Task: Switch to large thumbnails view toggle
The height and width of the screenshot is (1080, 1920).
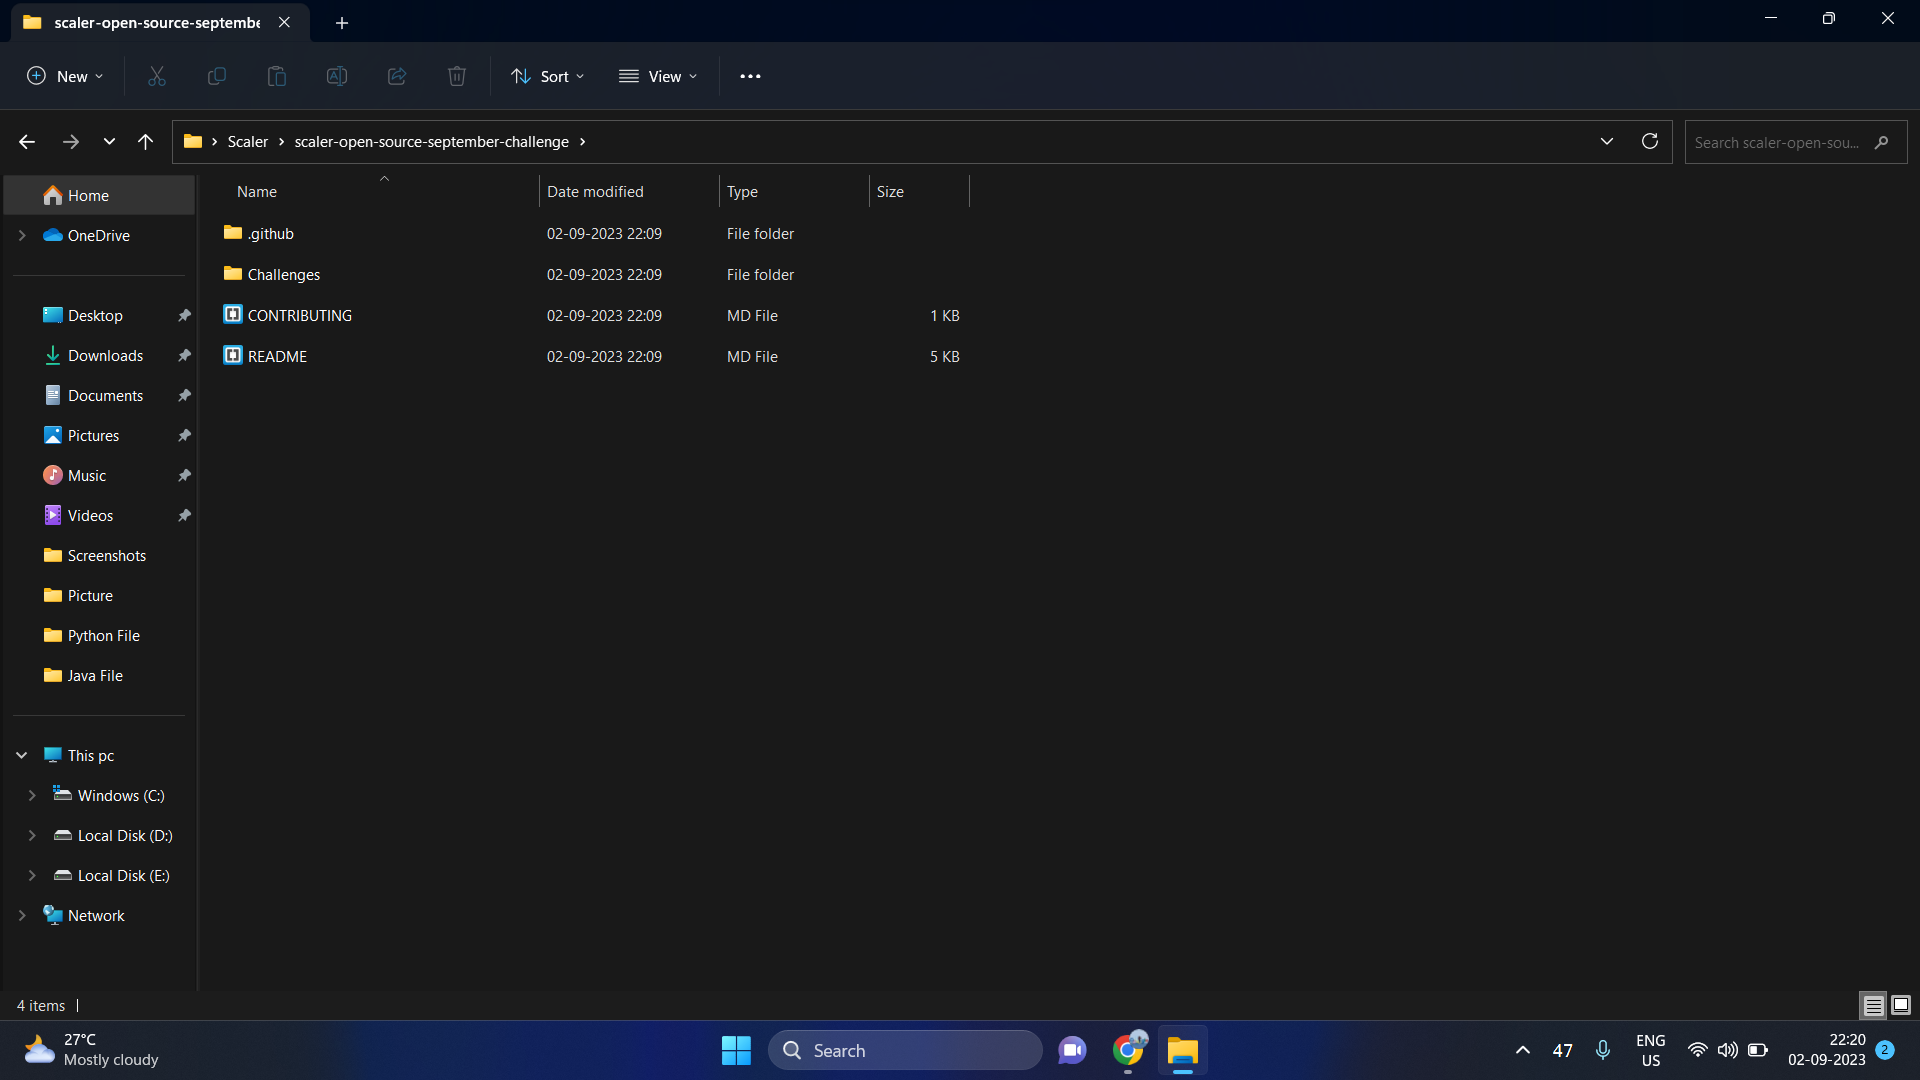Action: point(1901,1005)
